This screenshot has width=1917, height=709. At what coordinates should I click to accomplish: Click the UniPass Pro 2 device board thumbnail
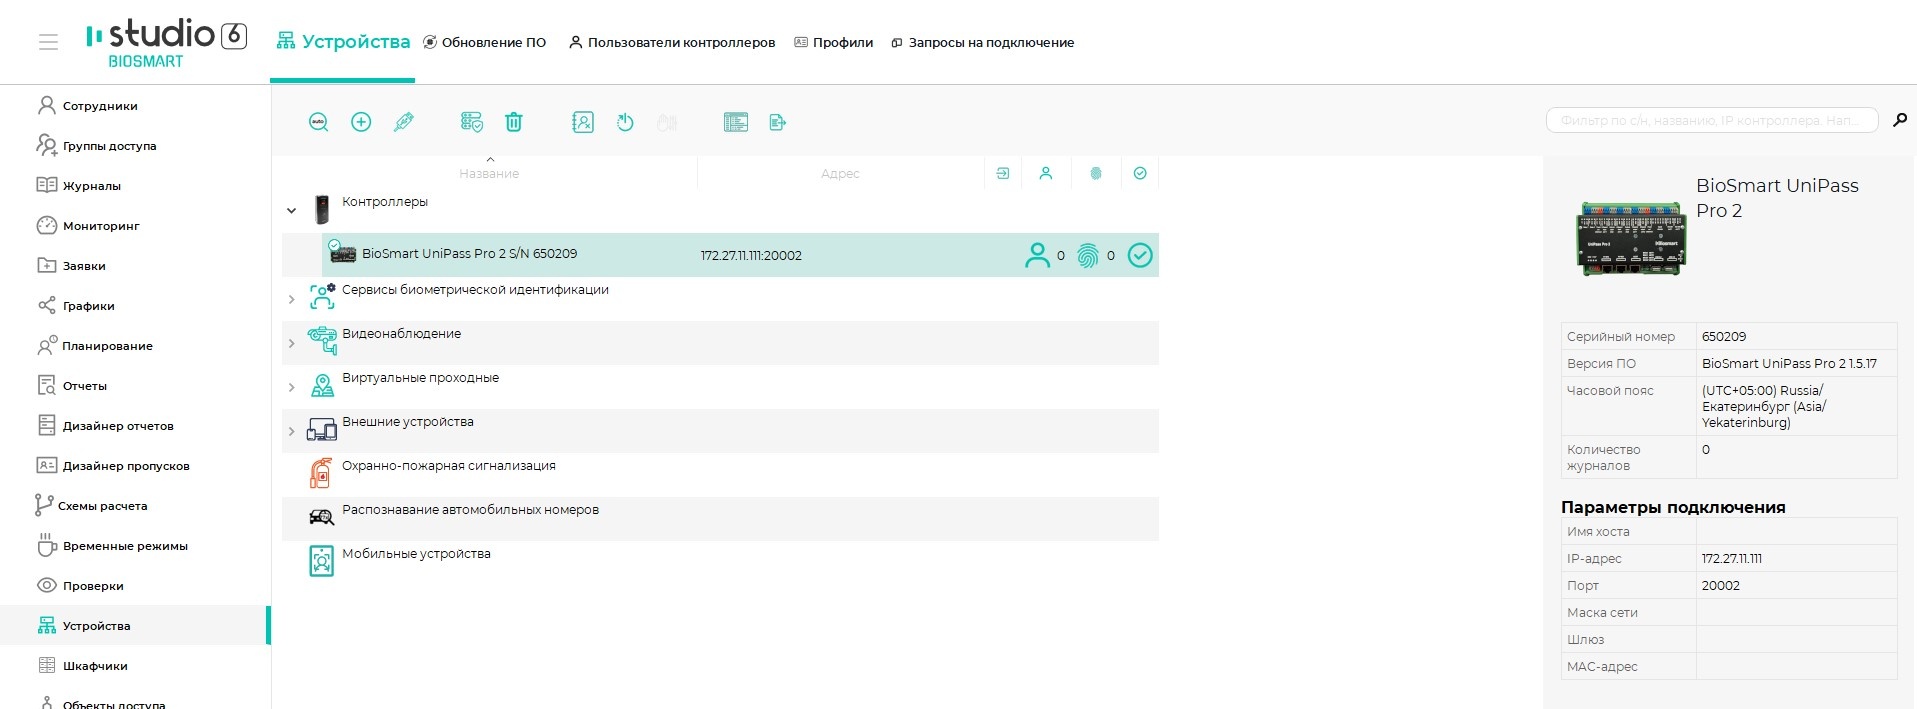click(x=1631, y=238)
